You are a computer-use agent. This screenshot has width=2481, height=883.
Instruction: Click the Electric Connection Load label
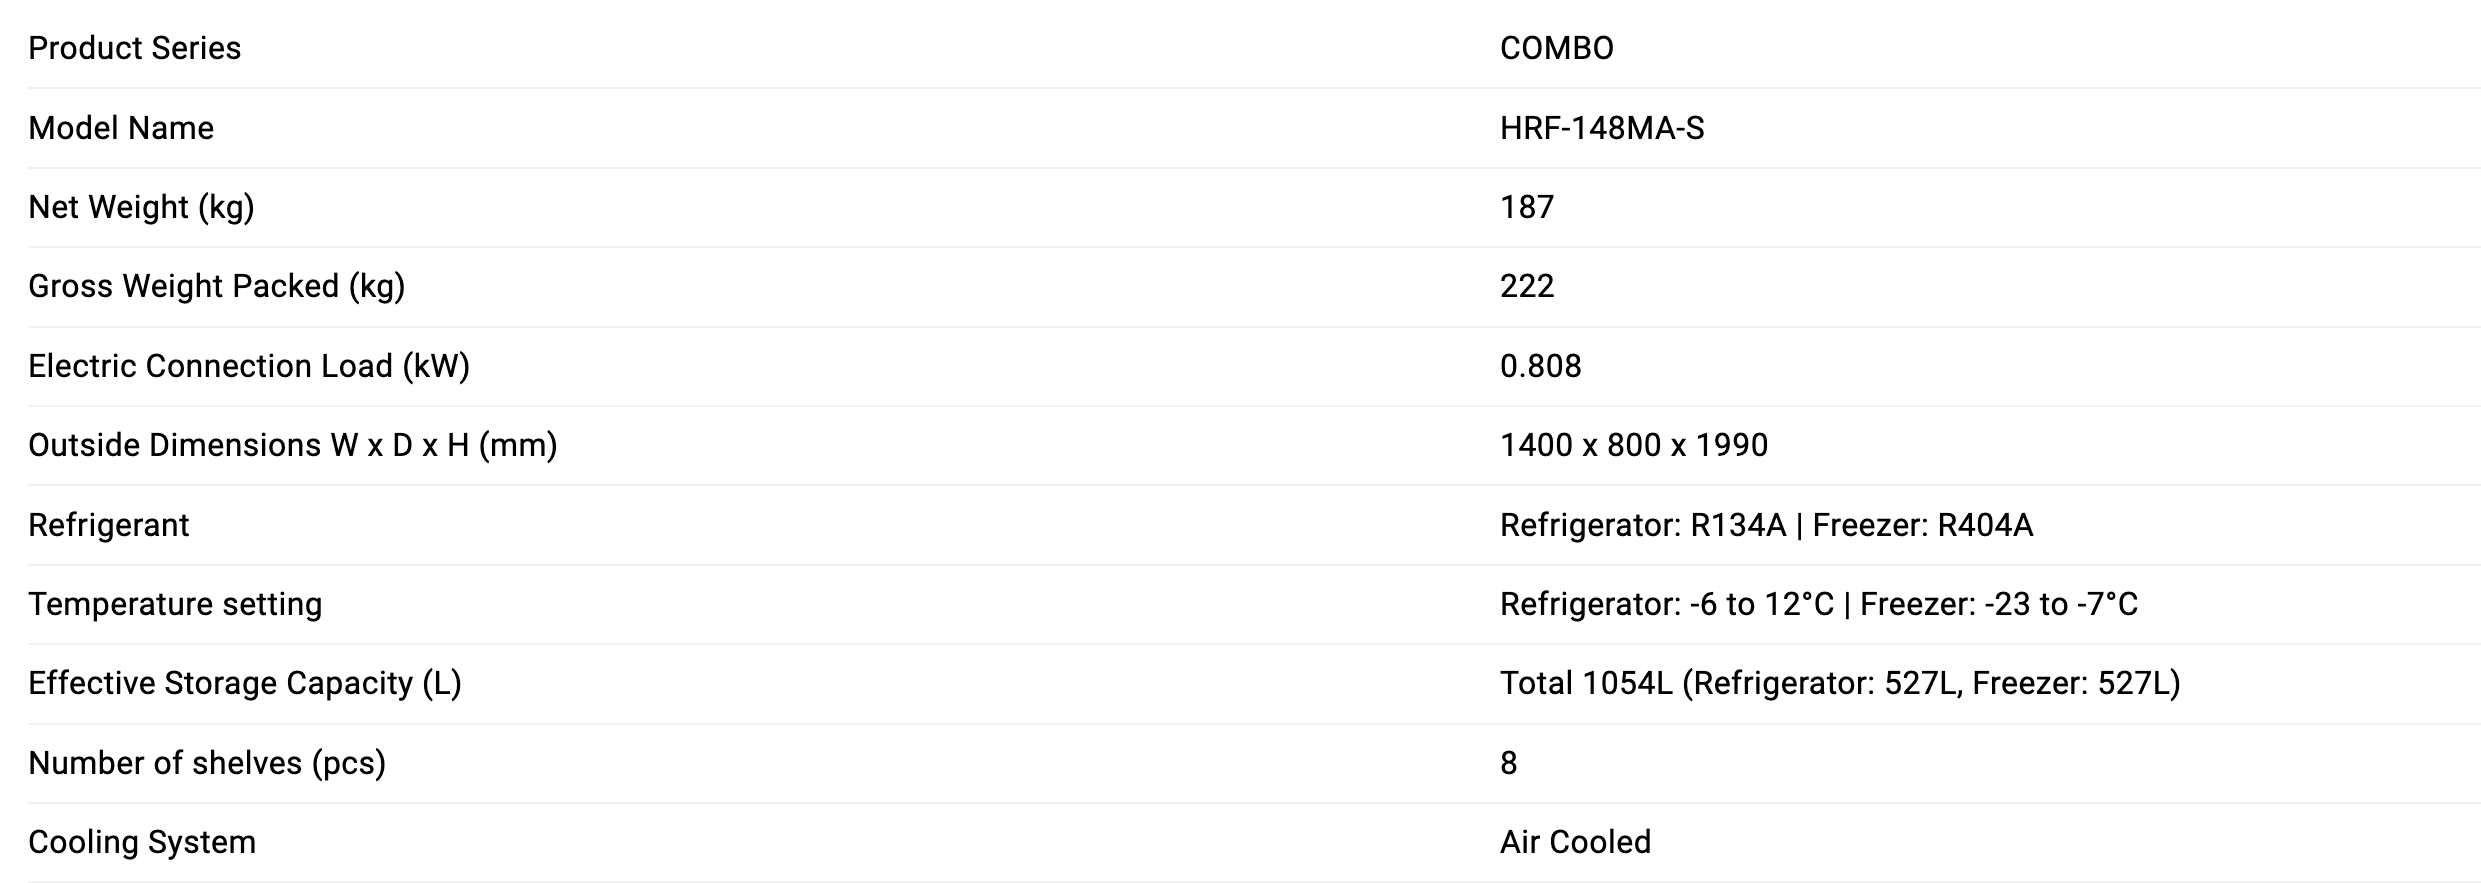pyautogui.click(x=249, y=366)
